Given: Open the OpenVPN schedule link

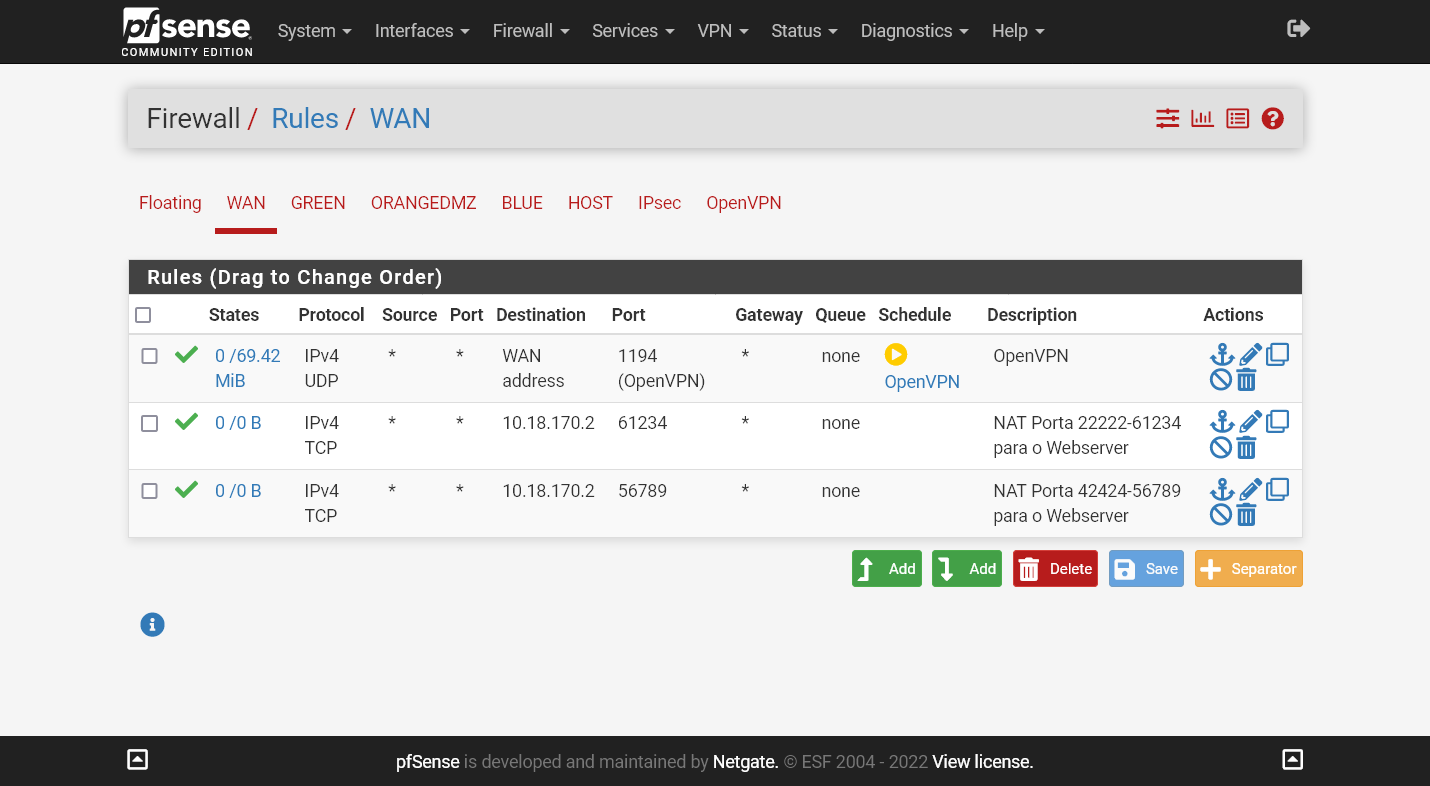Looking at the screenshot, I should (921, 382).
